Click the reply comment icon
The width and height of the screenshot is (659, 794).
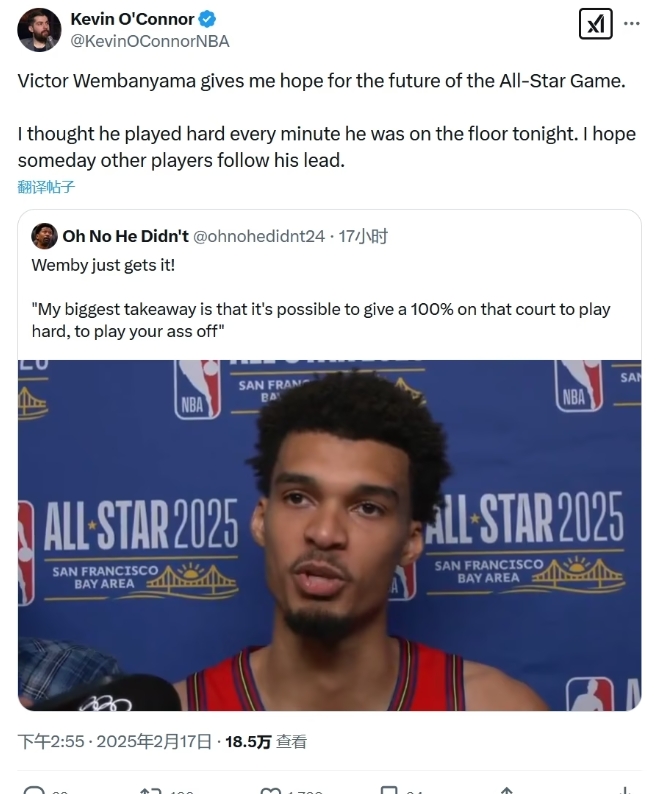tap(34, 790)
